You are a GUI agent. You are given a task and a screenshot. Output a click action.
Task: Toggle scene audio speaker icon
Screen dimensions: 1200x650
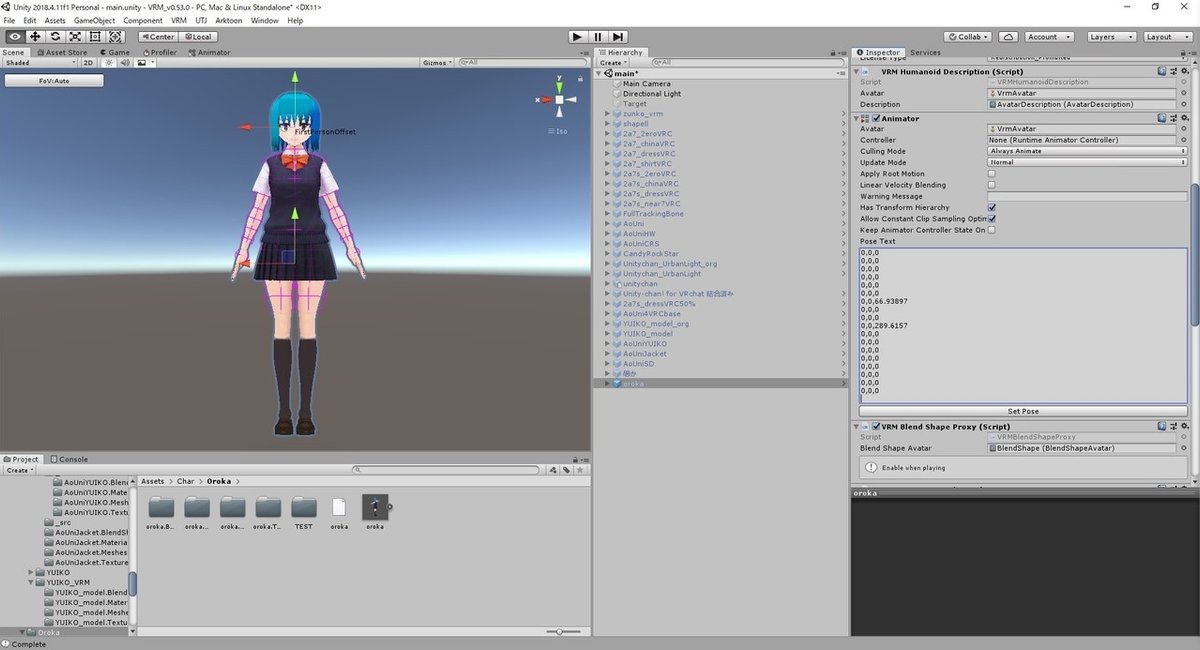click(x=123, y=62)
